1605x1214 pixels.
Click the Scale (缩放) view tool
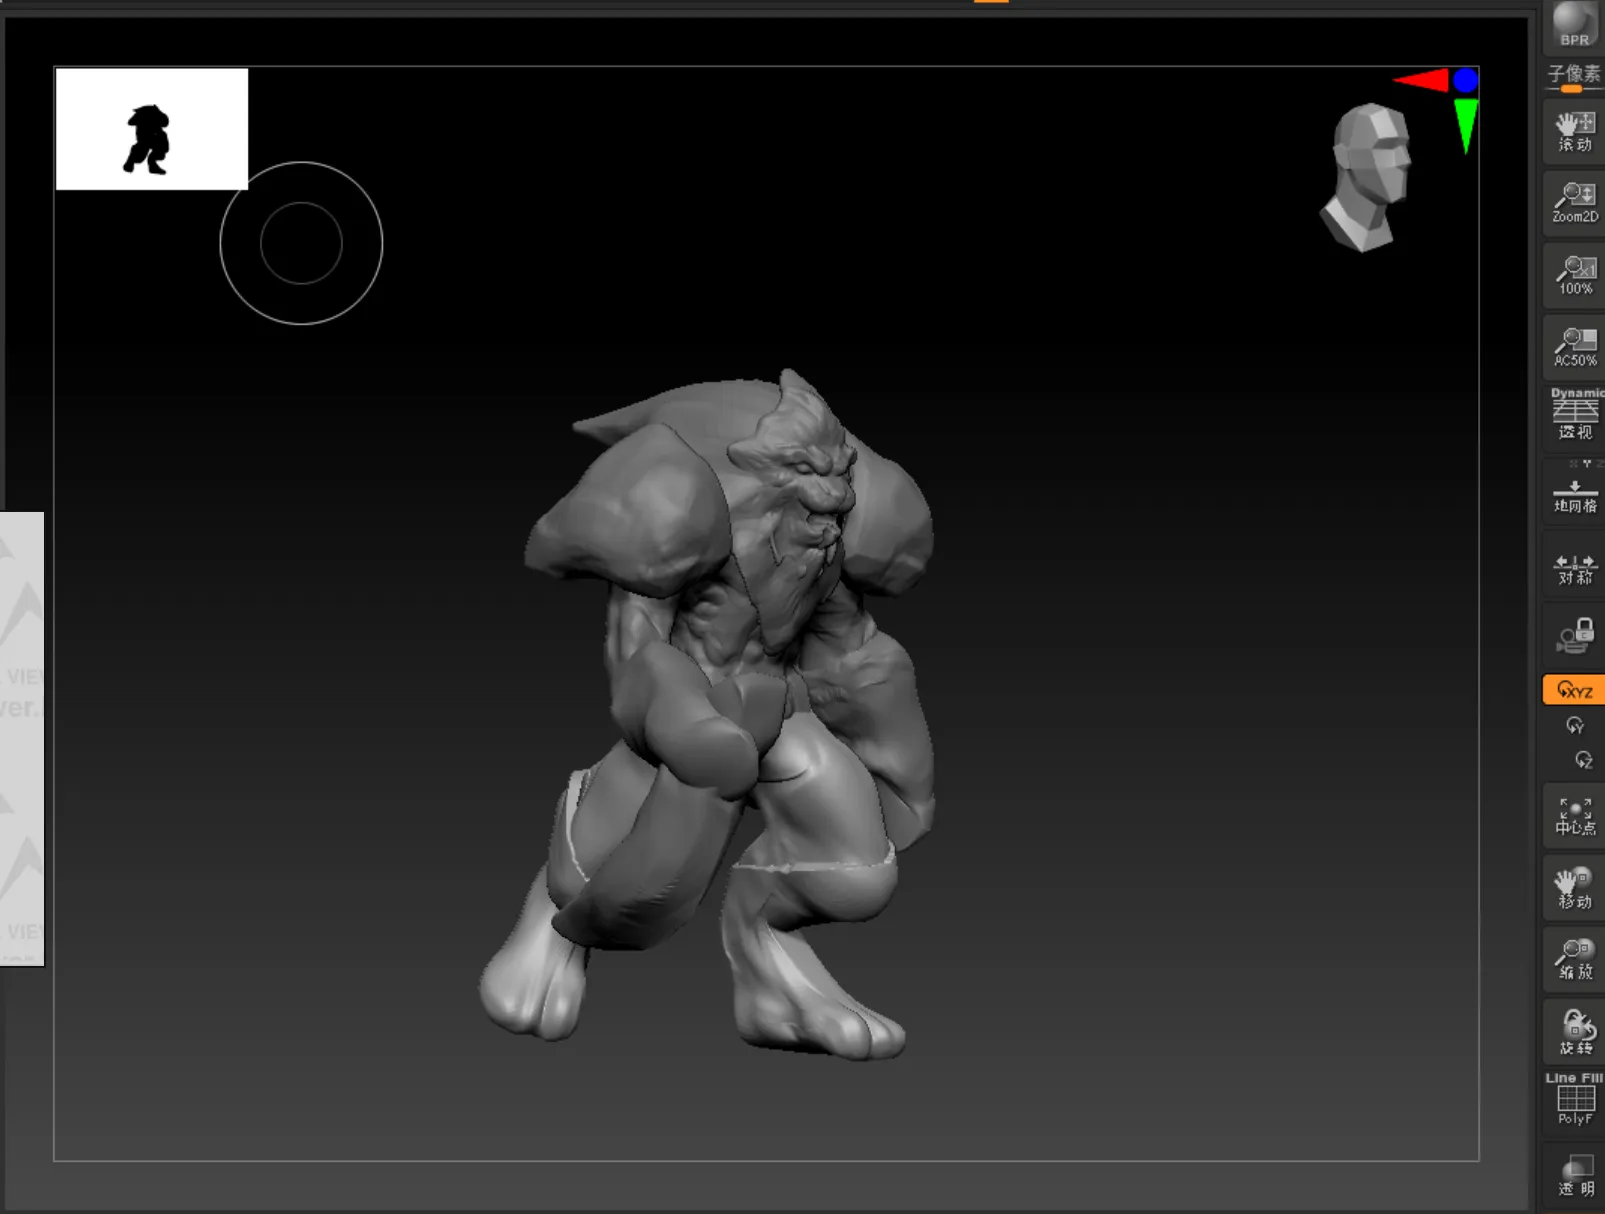point(1574,958)
